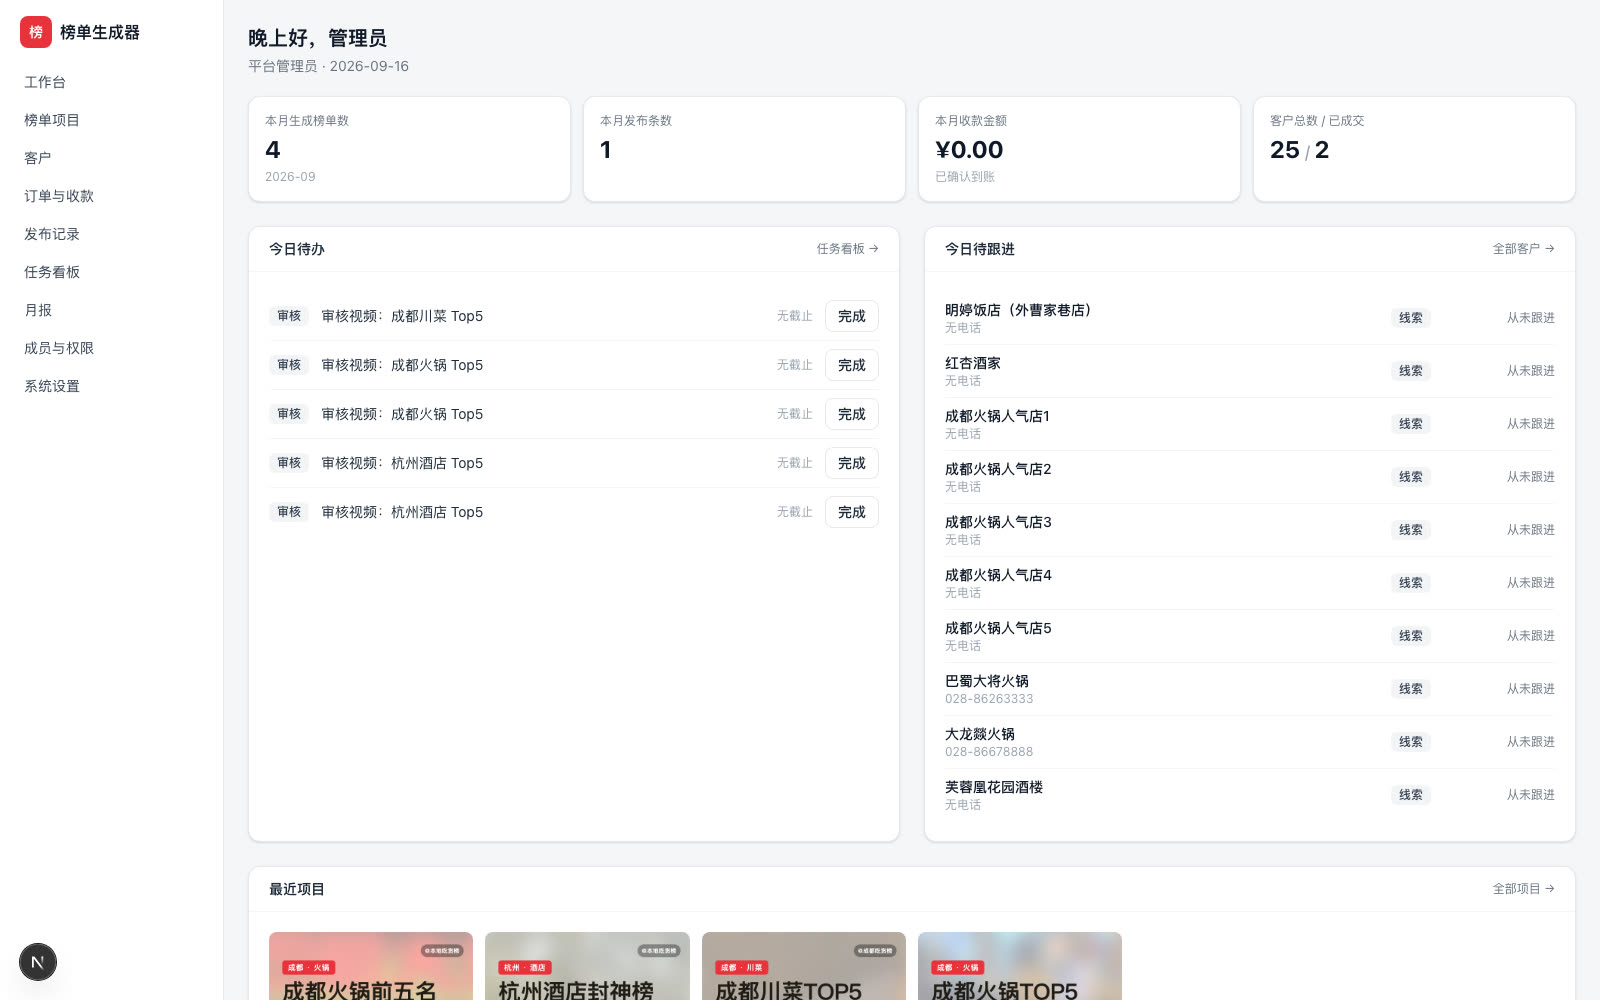Open the 成都川菜TOP5 project thumbnail
The height and width of the screenshot is (1000, 1600).
[804, 966]
